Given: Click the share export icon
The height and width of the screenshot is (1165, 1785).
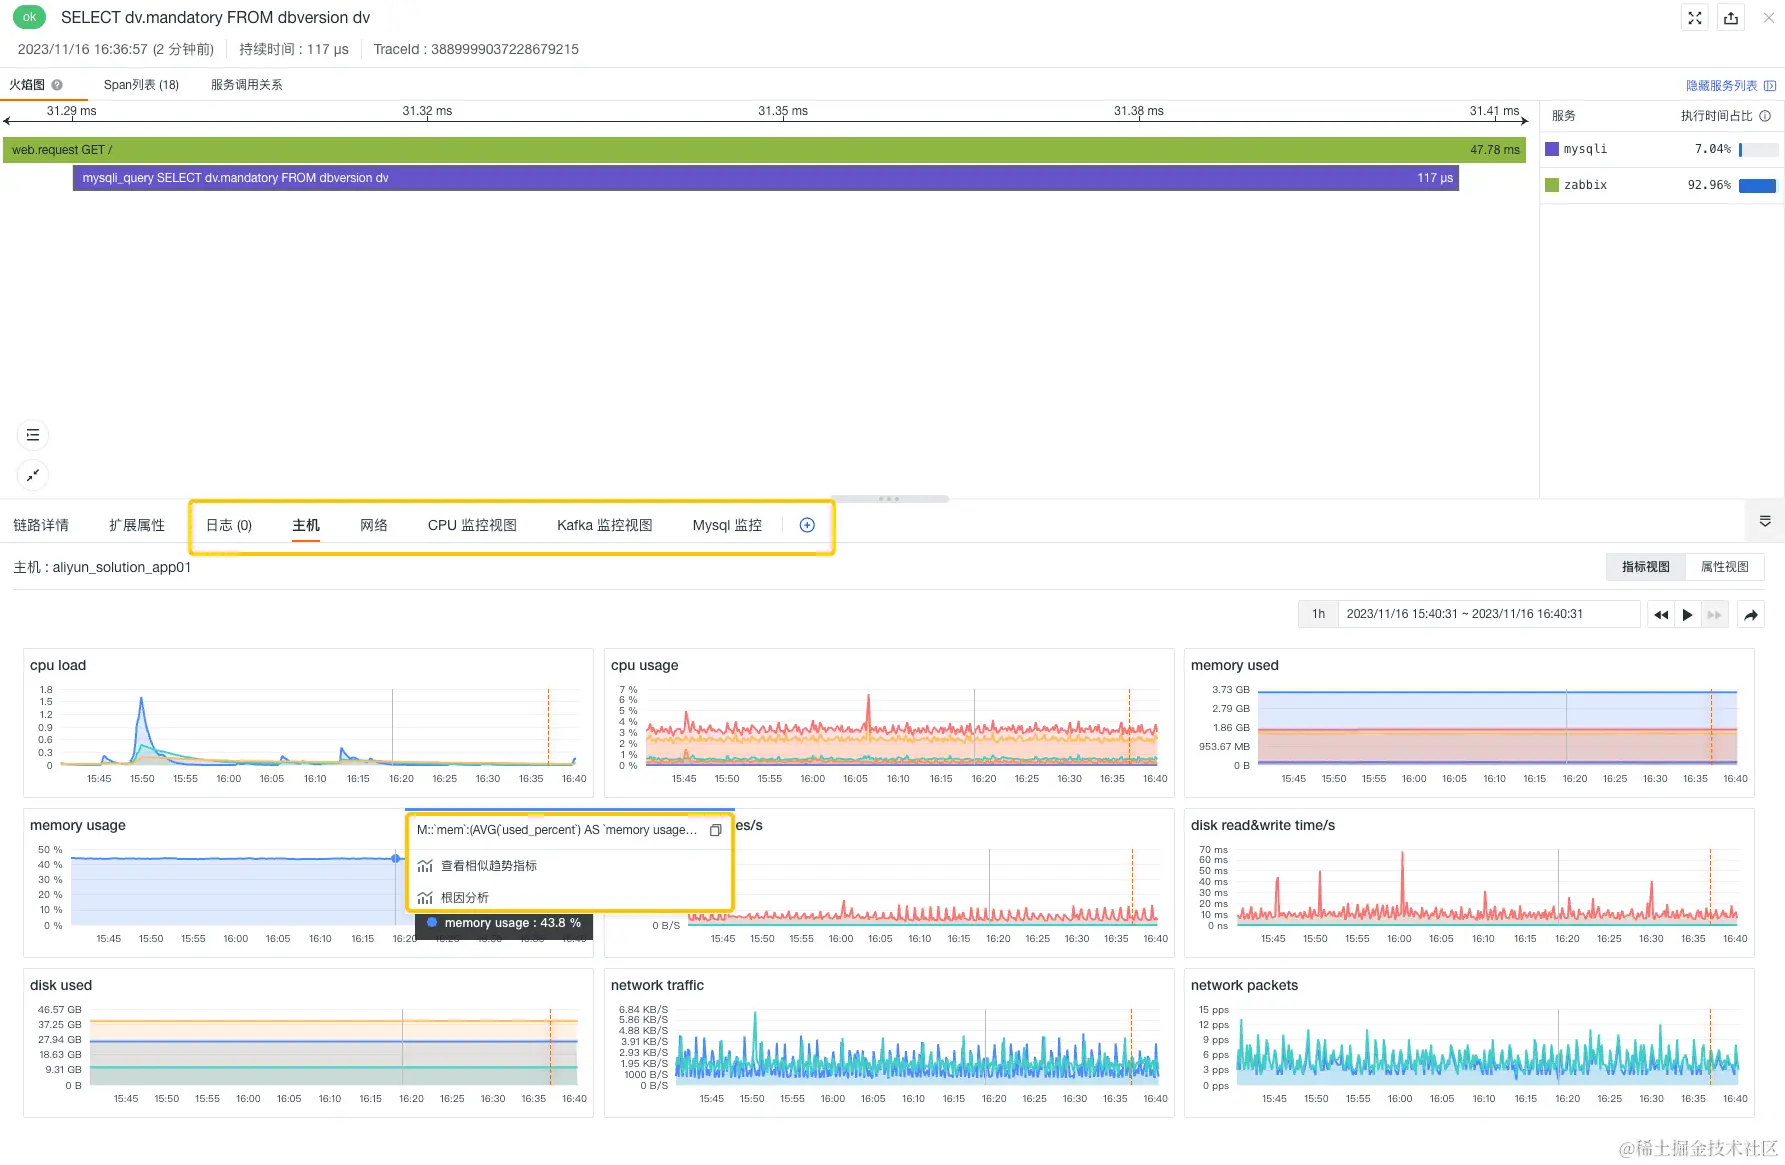Looking at the screenshot, I should tap(1731, 18).
